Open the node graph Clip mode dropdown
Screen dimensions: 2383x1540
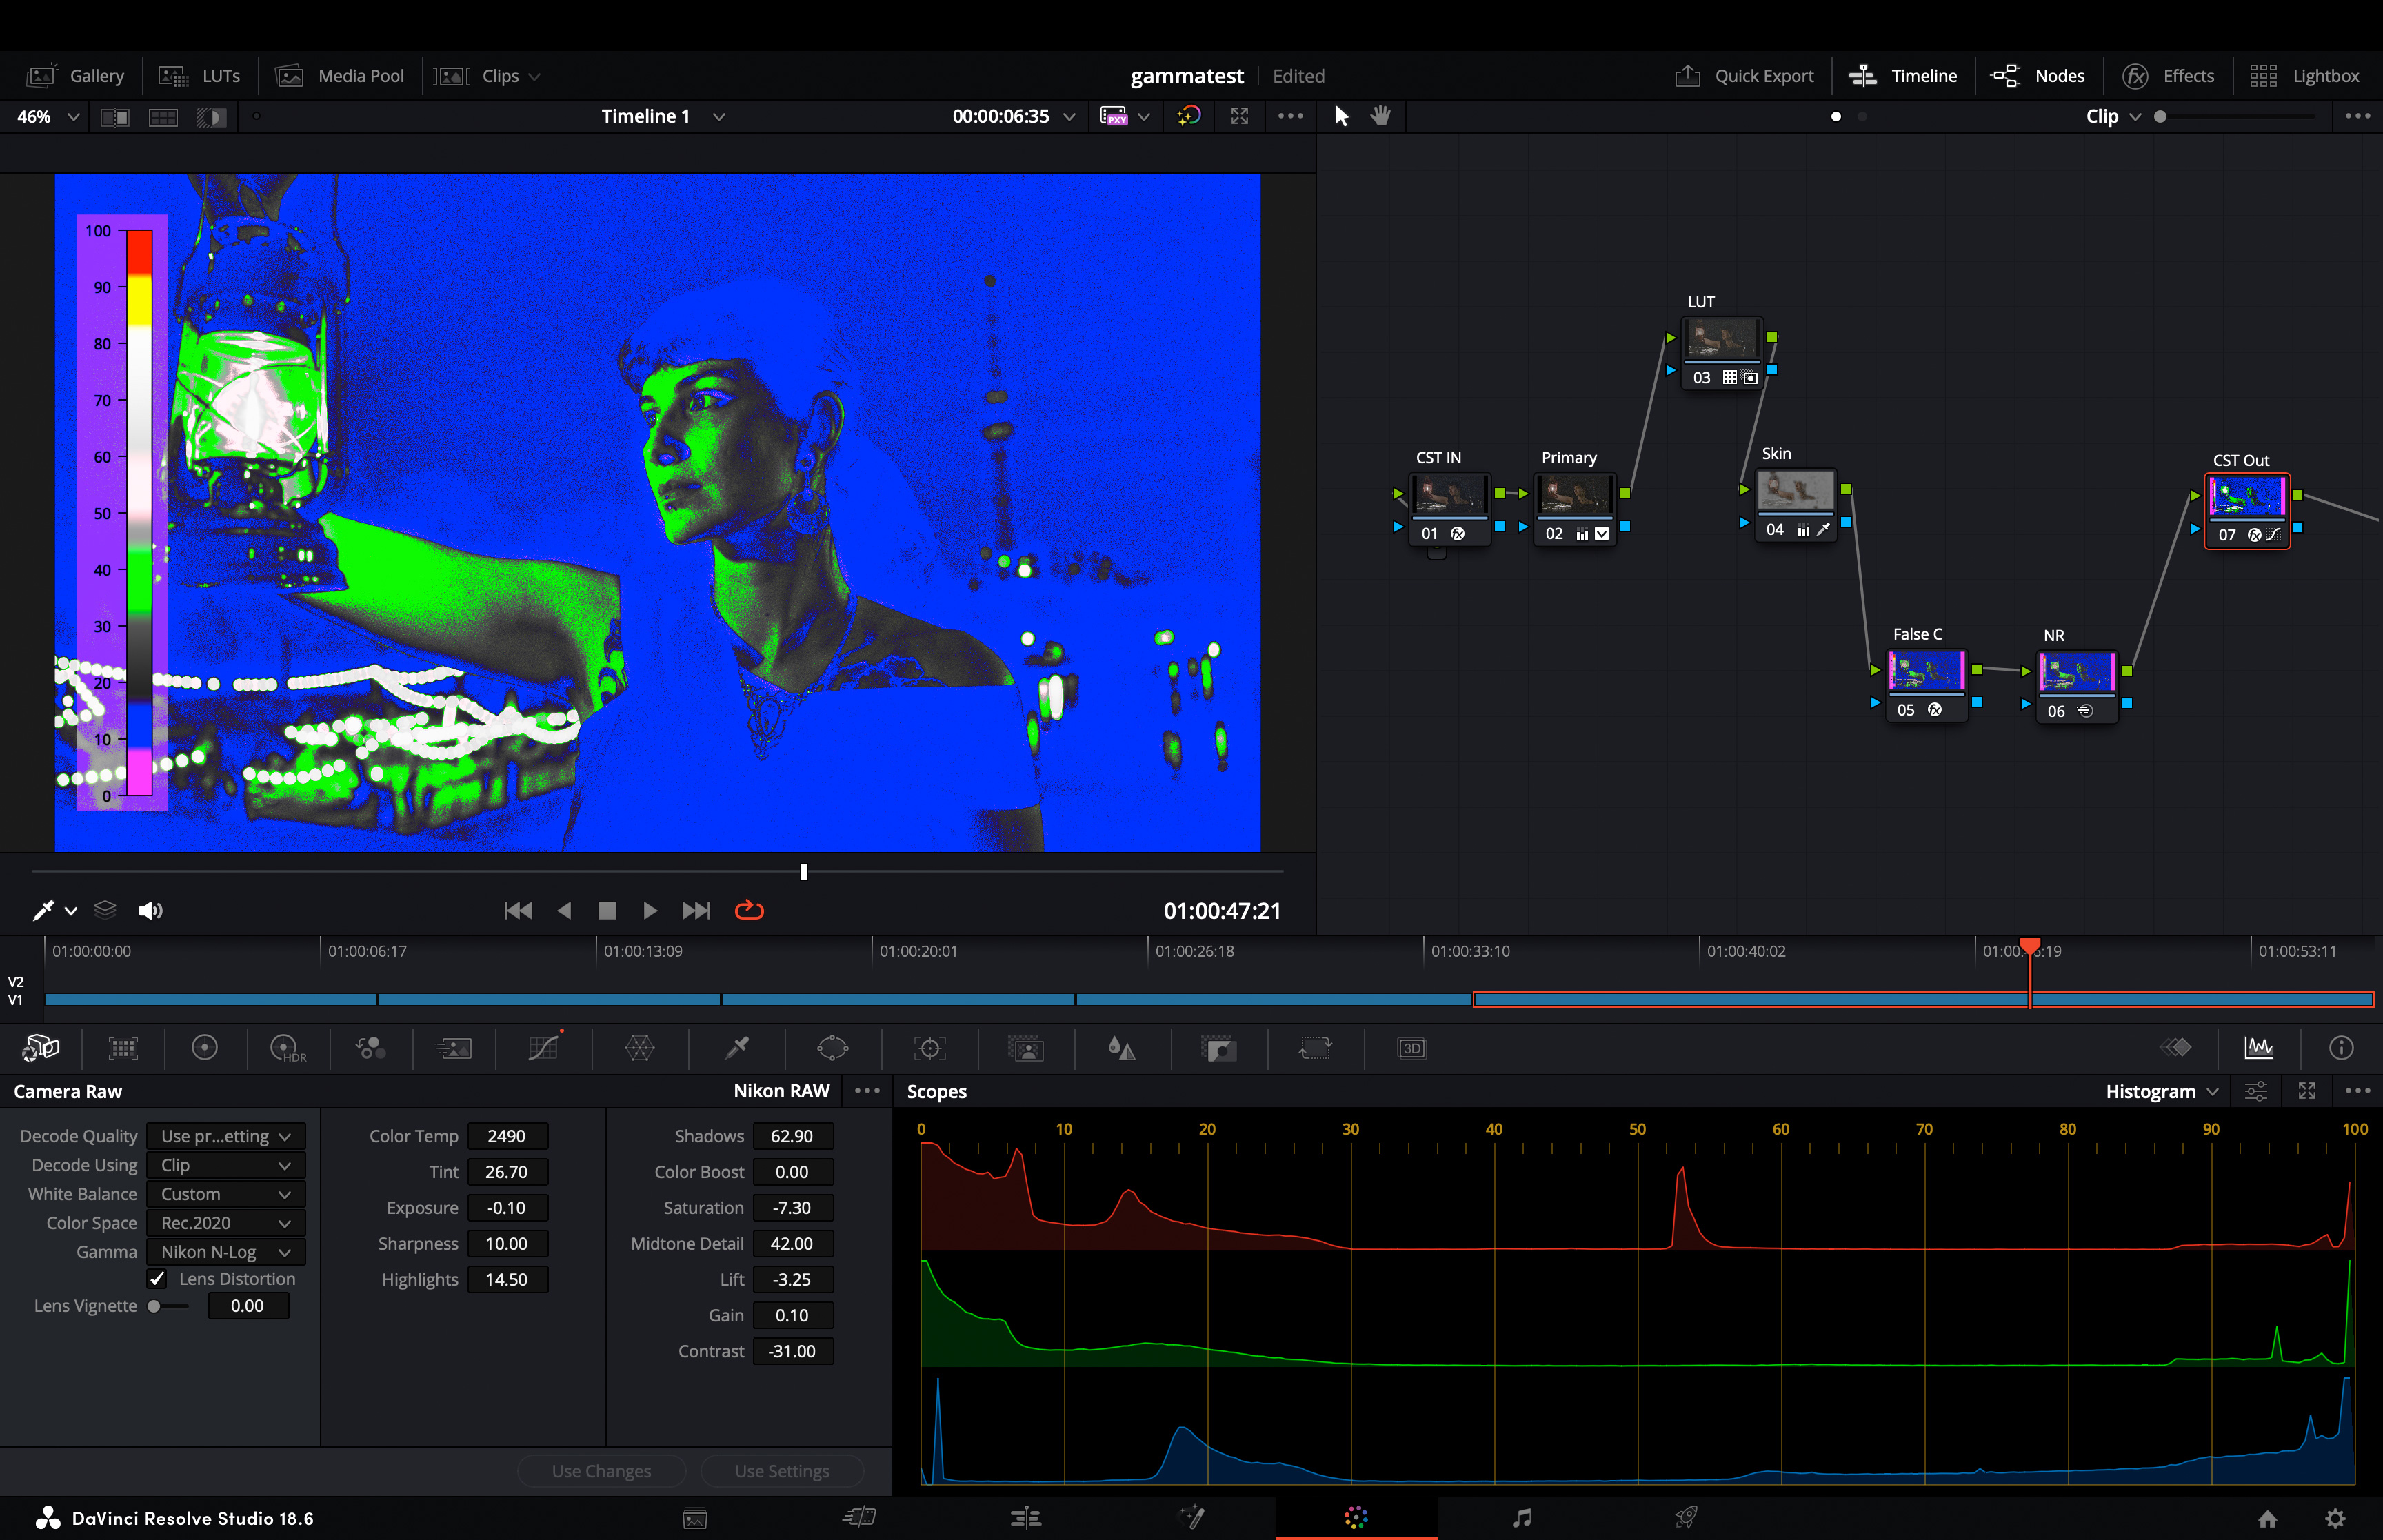point(2113,116)
